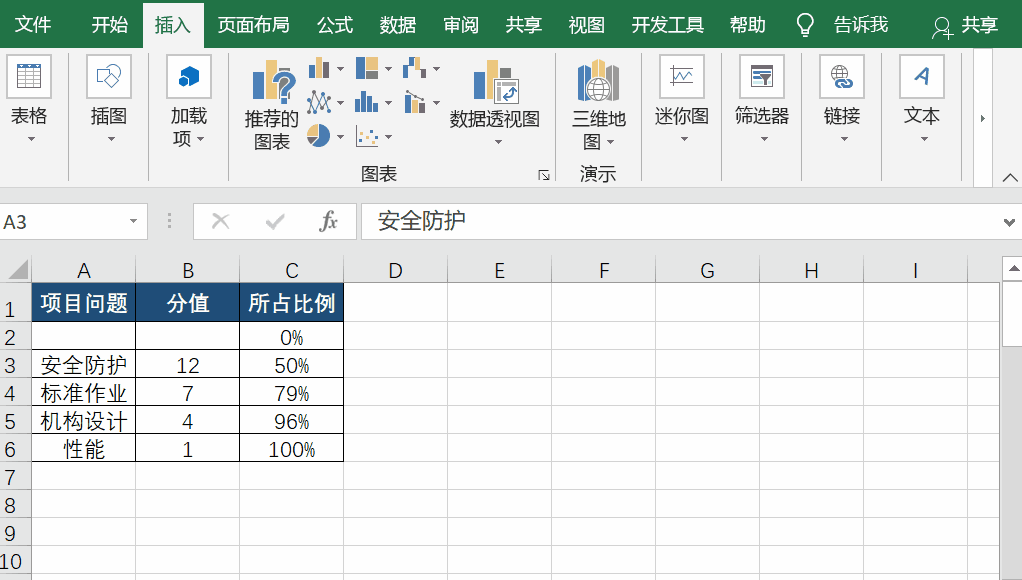
Task: Click the formula bar text 安全防护
Action: [422, 221]
